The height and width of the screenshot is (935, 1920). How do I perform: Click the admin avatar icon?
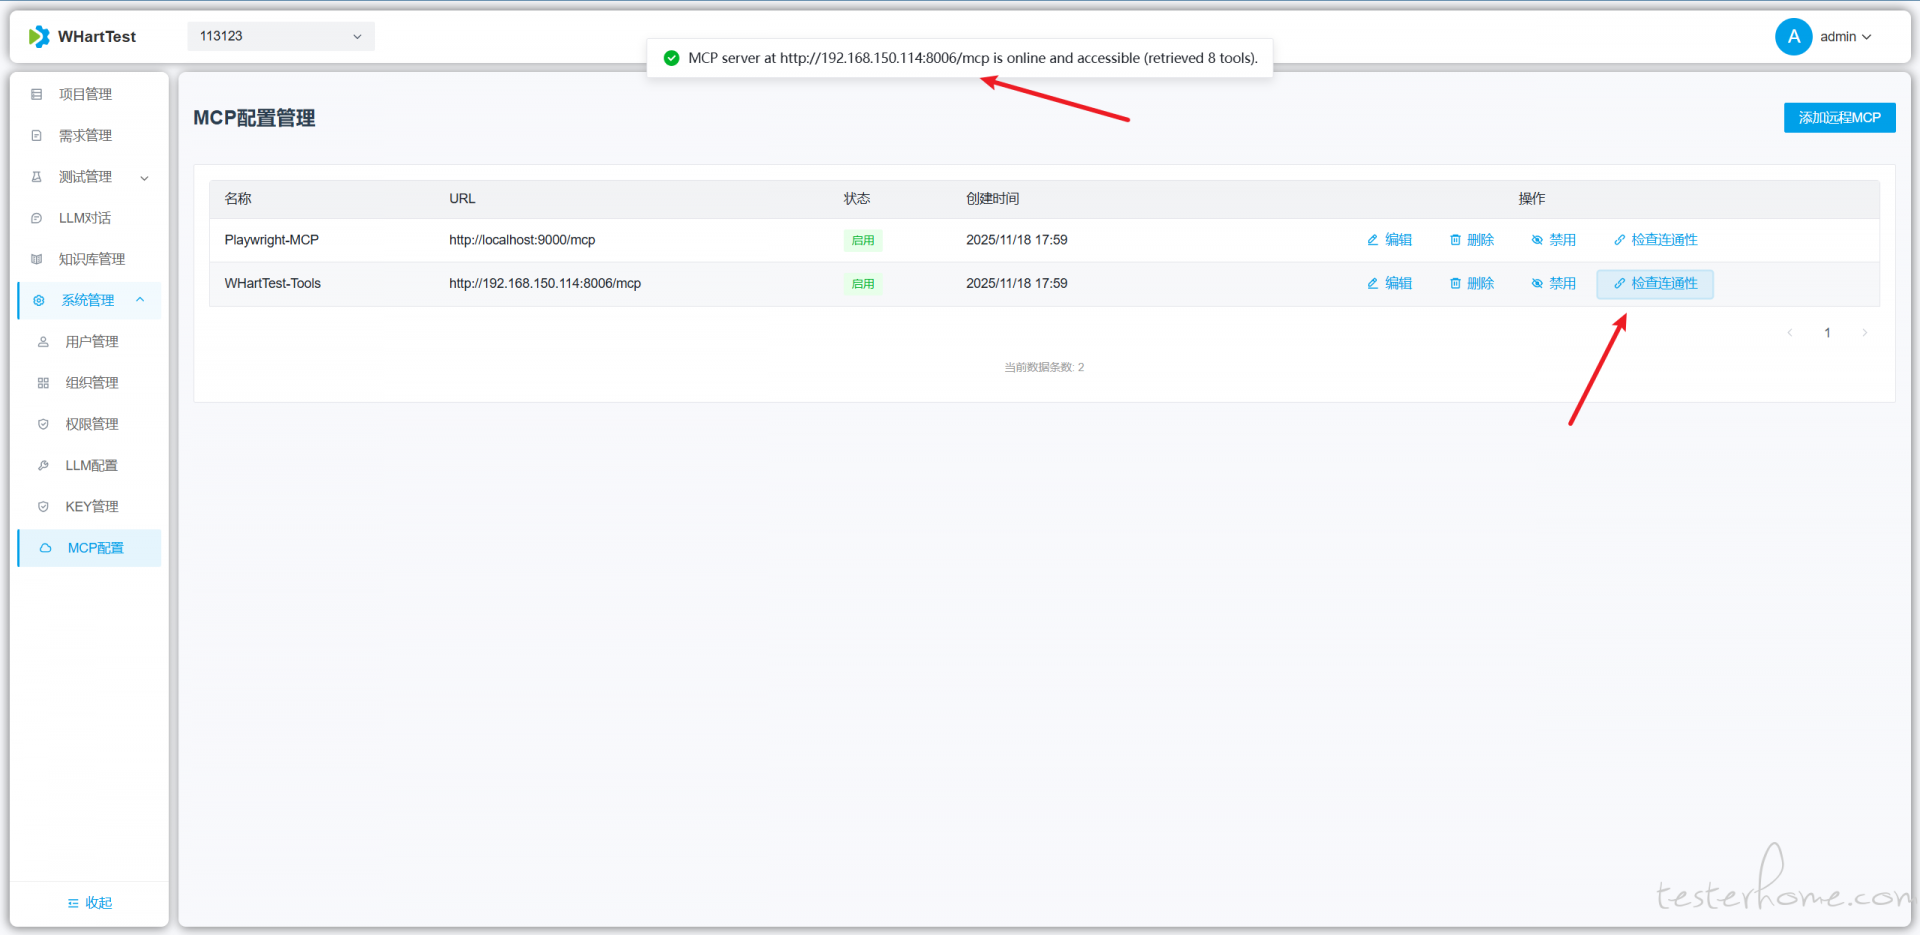(x=1793, y=37)
